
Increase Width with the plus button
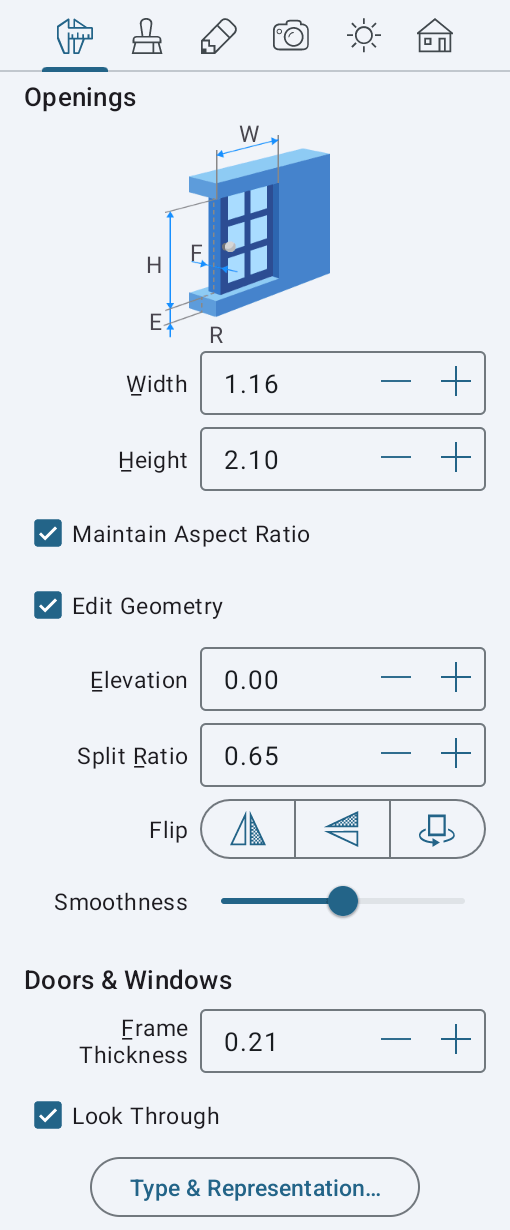[456, 383]
